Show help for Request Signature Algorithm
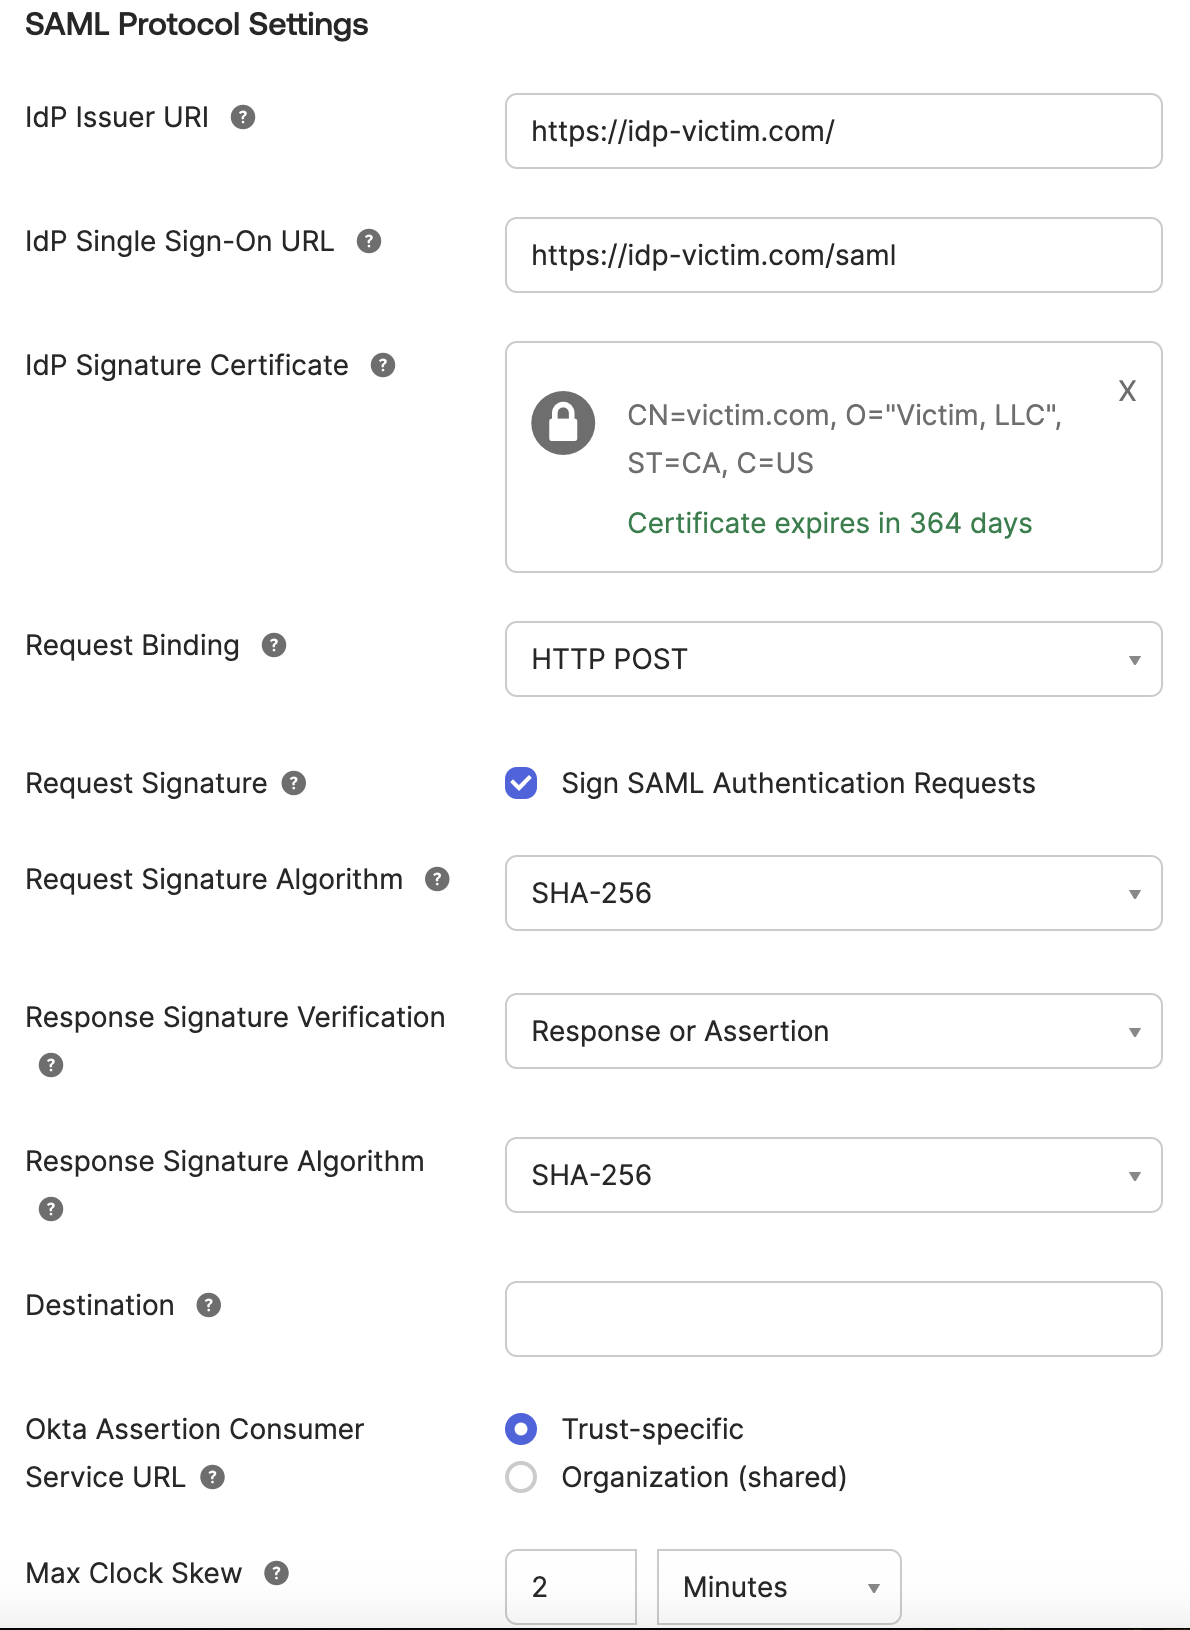Image resolution: width=1190 pixels, height=1630 pixels. point(437,879)
